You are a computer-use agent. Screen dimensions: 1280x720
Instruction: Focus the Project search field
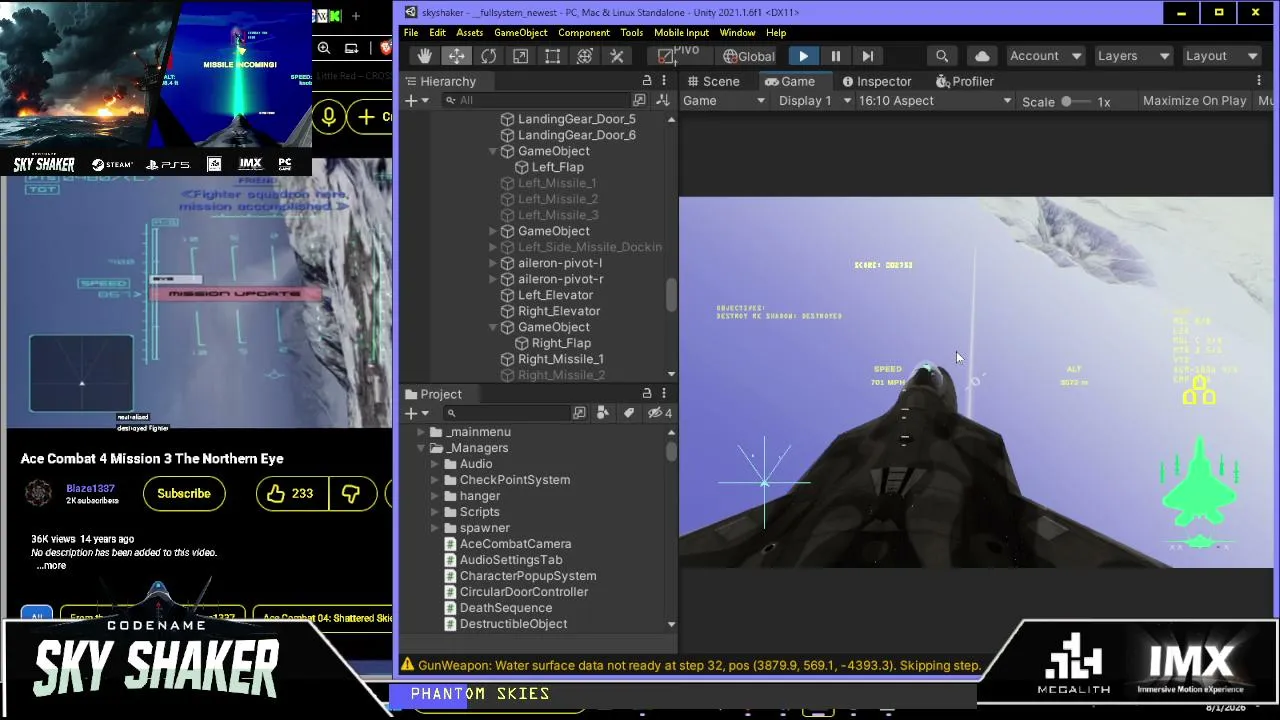click(506, 413)
